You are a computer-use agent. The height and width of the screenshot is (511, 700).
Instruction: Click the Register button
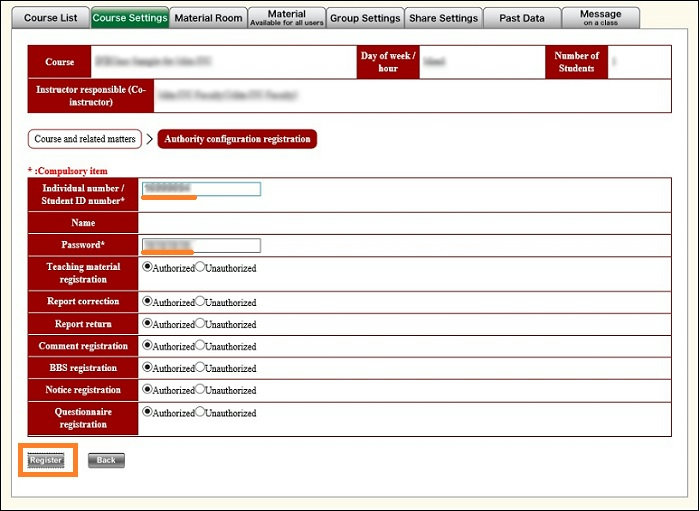coord(47,460)
